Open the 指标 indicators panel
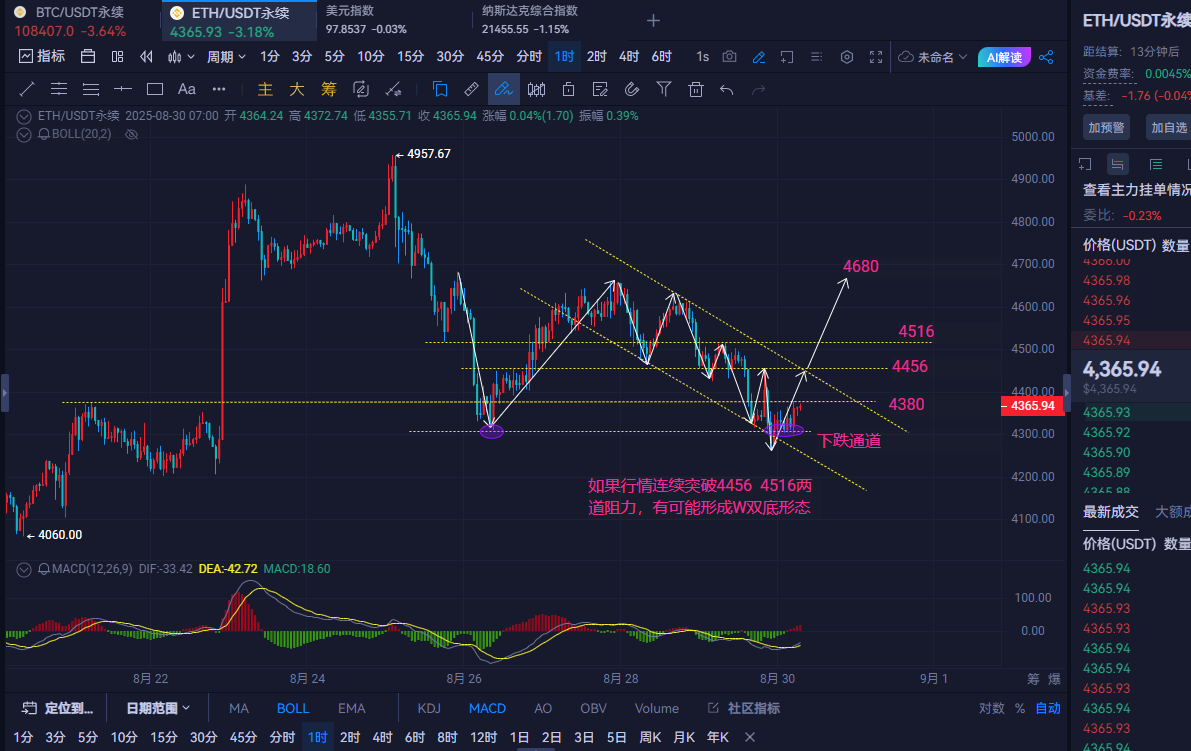This screenshot has width=1191, height=751. coord(42,56)
